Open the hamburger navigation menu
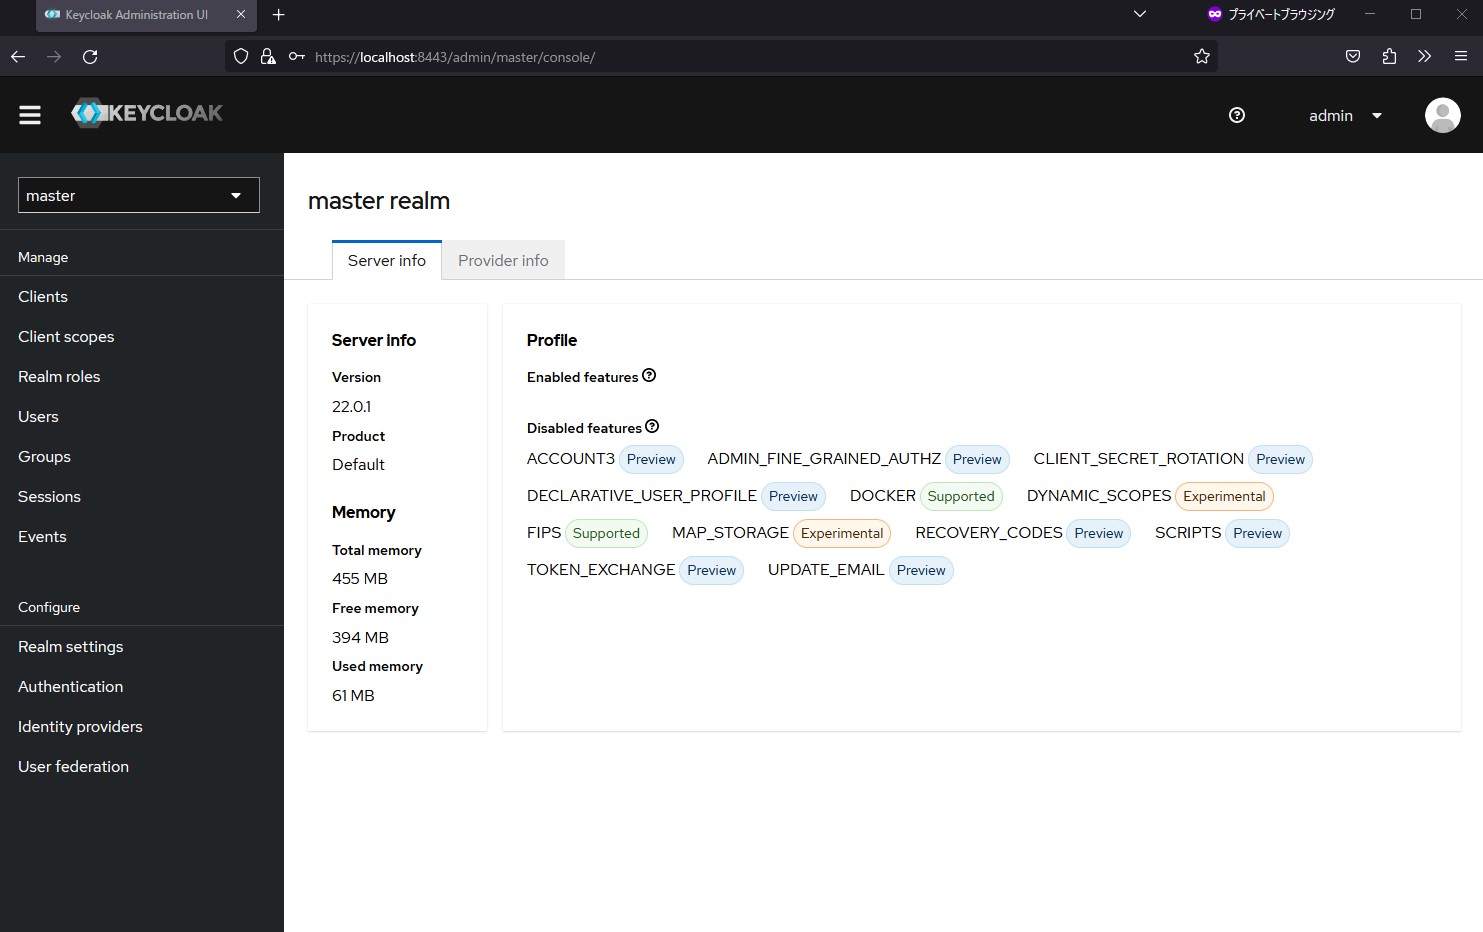The width and height of the screenshot is (1483, 932). (x=30, y=115)
